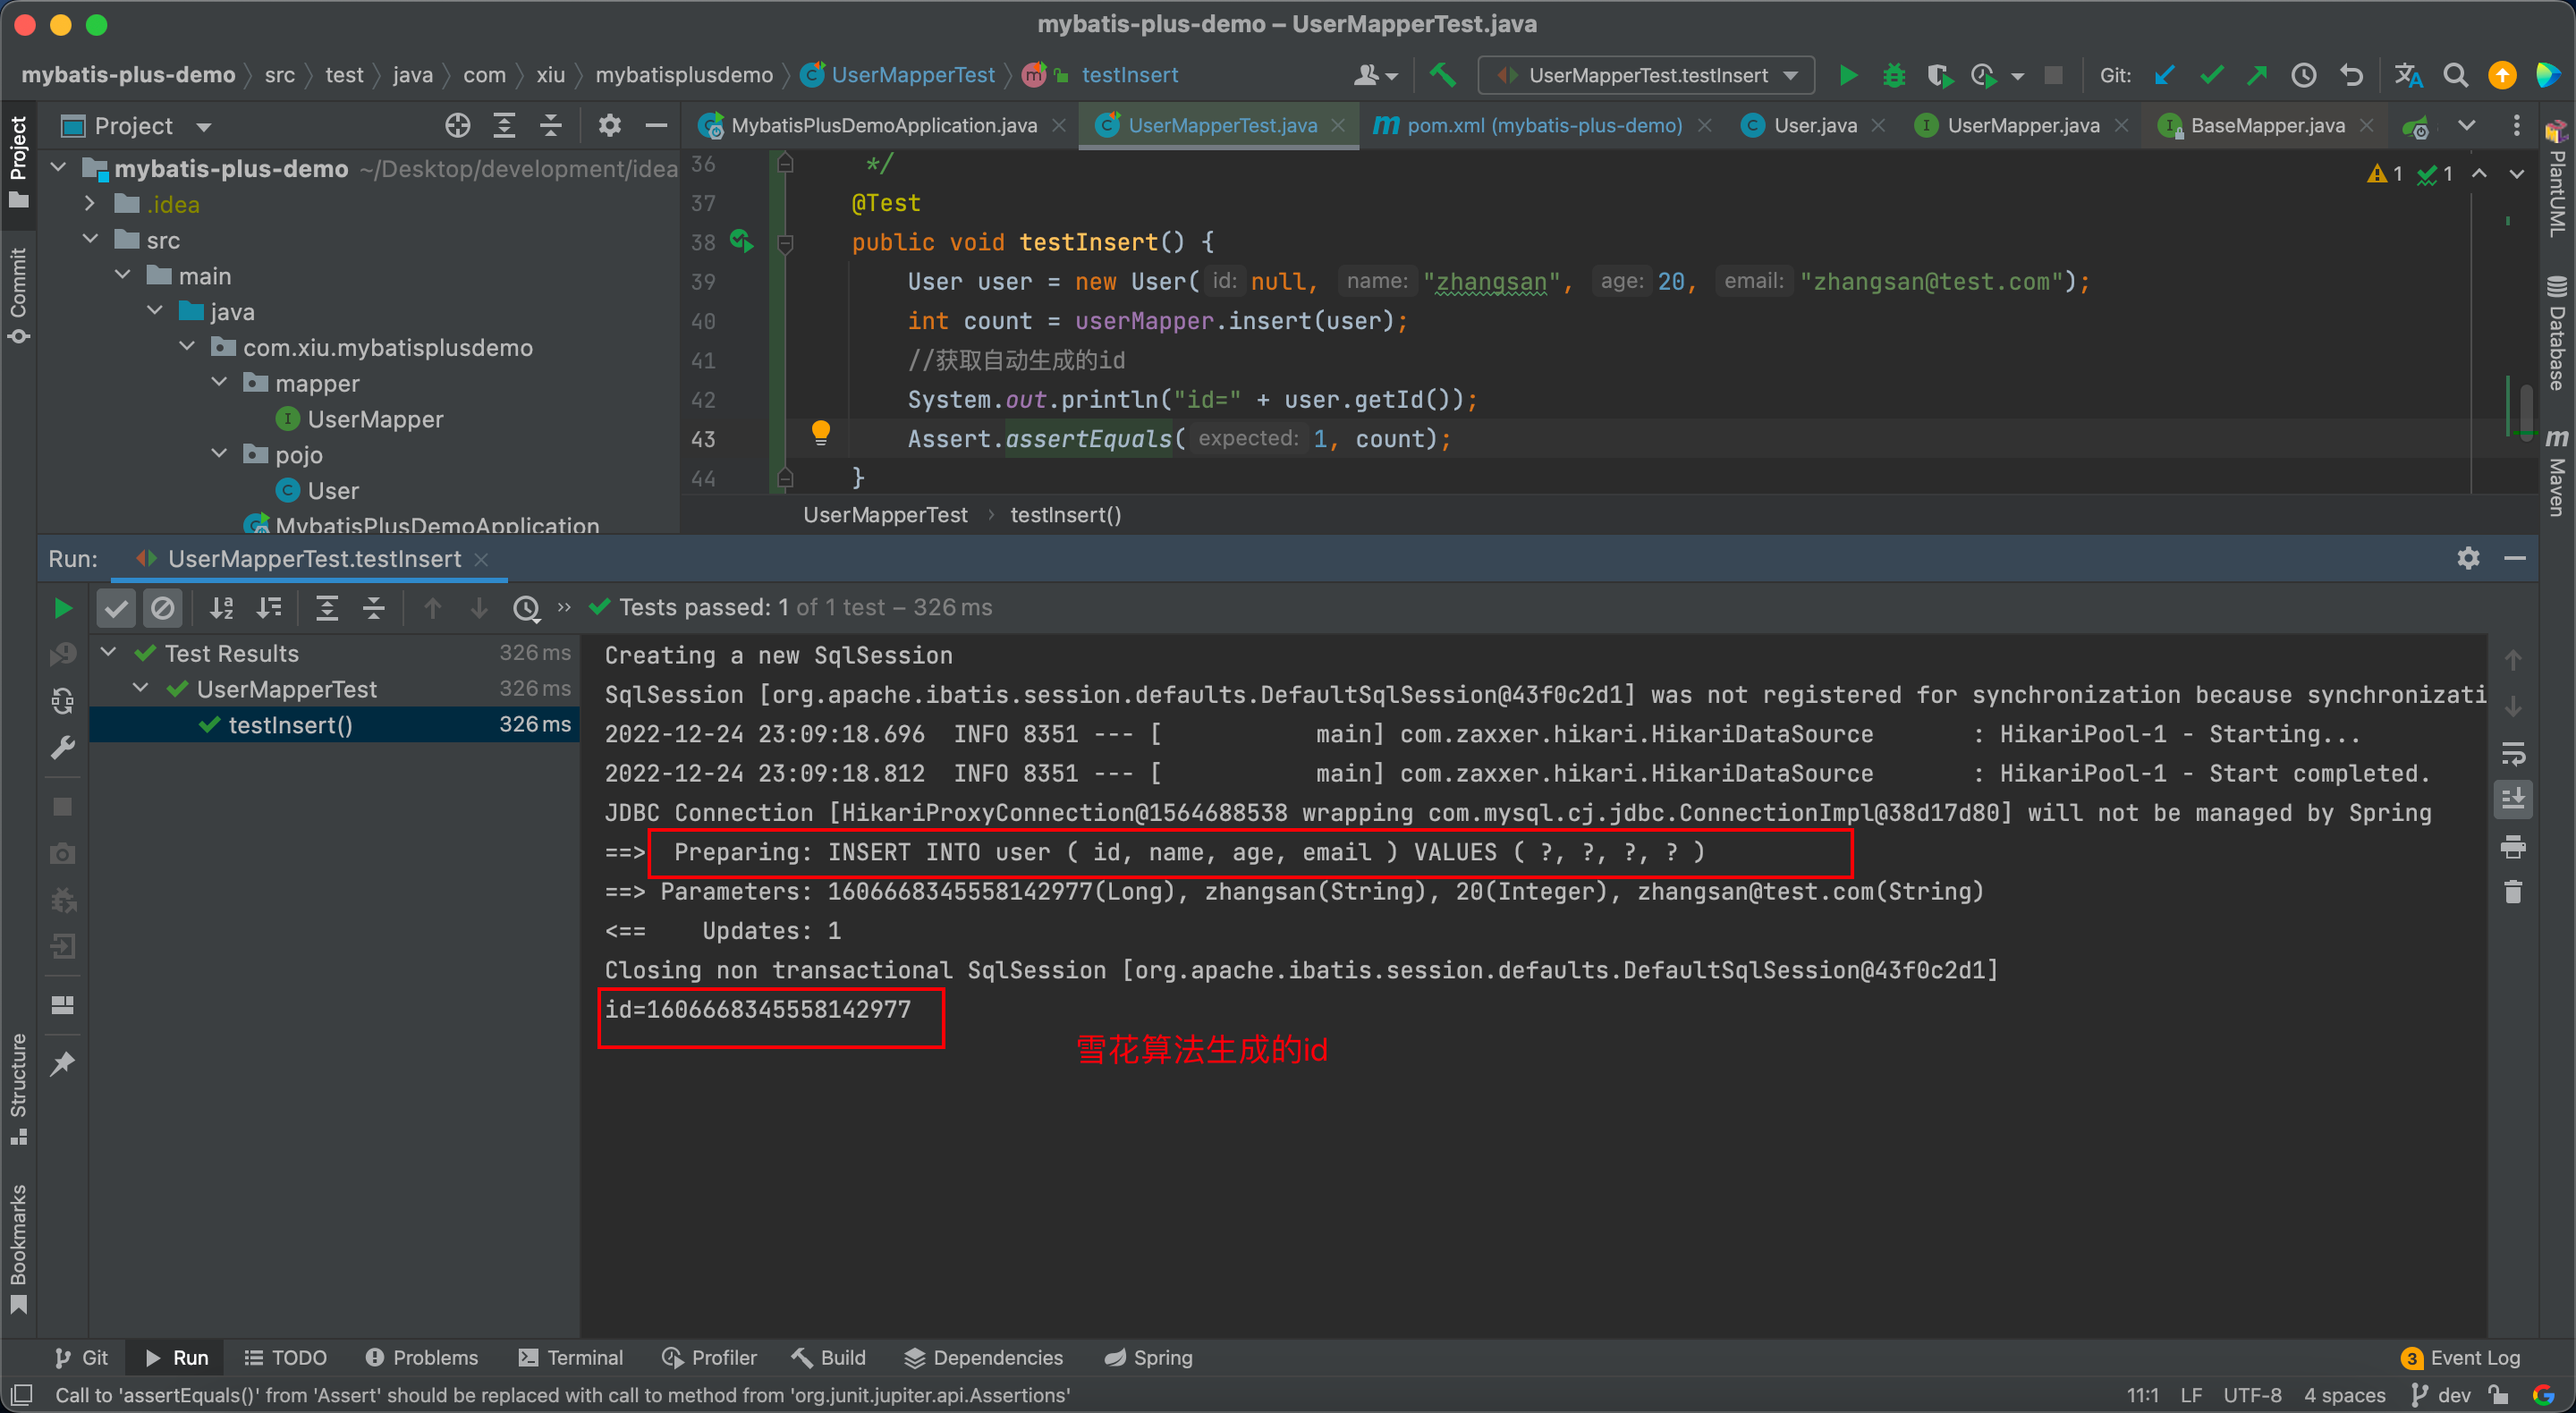The height and width of the screenshot is (1413, 2576).
Task: Select UserMapper in project tree
Action: coord(375,419)
